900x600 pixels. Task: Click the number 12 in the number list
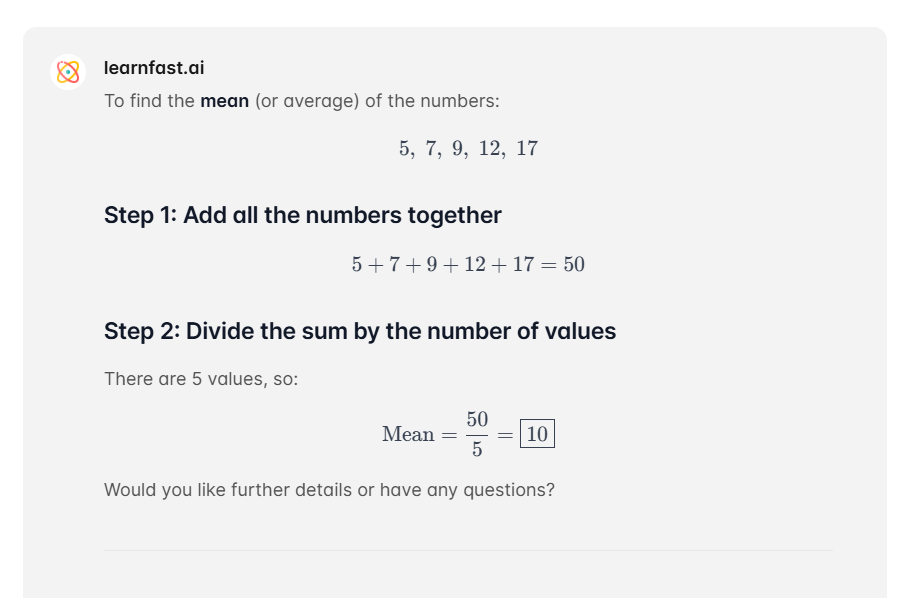click(x=489, y=149)
